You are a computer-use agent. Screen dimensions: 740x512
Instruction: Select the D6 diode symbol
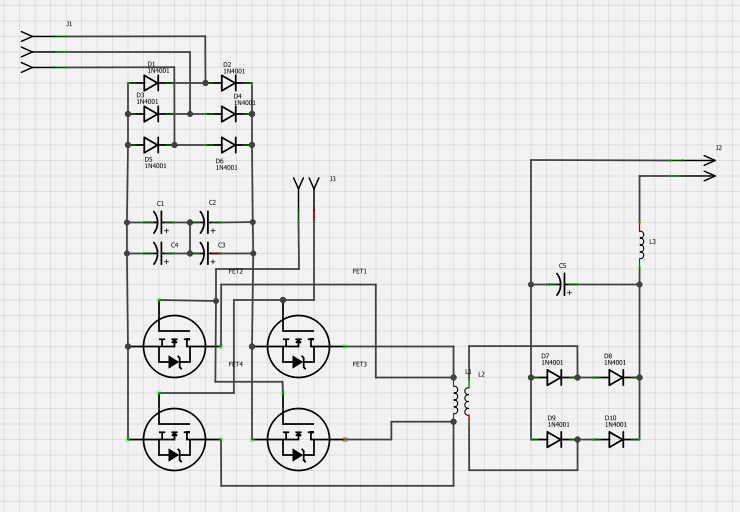(228, 145)
